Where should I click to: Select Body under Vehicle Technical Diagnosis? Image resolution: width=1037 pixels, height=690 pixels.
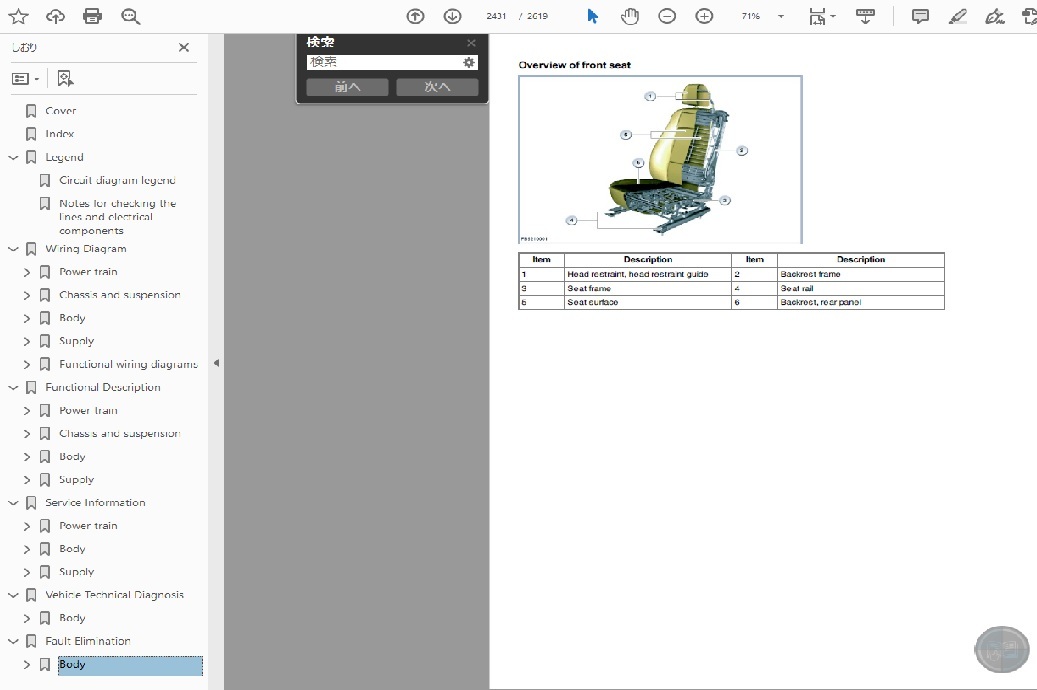(x=72, y=618)
